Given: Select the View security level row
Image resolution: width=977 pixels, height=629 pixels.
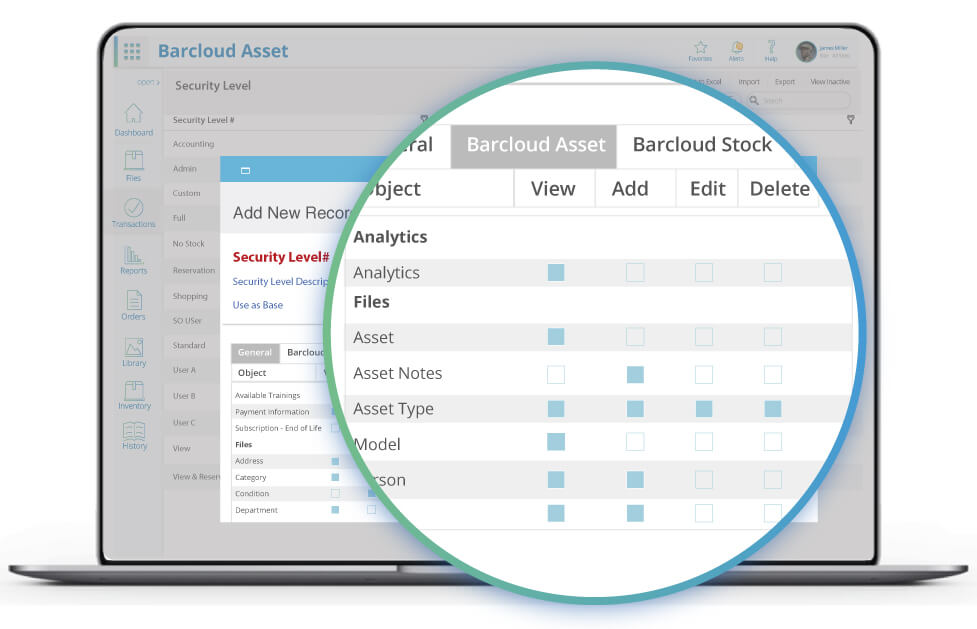Looking at the screenshot, I should 192,448.
